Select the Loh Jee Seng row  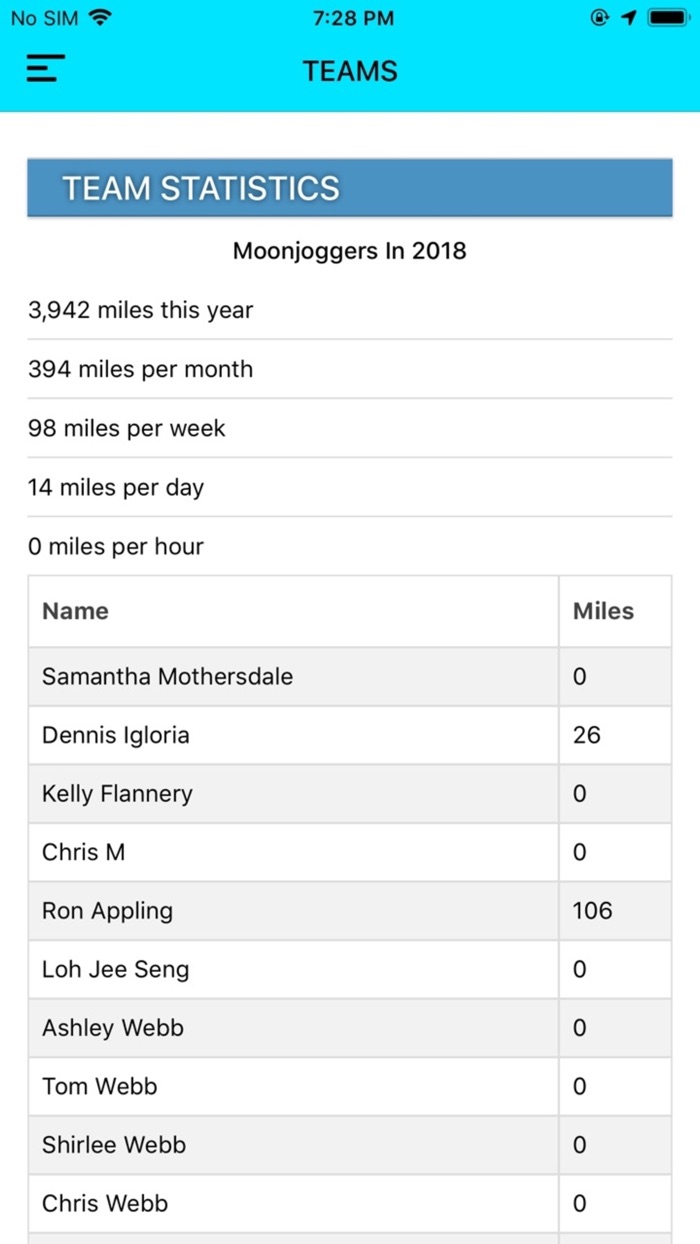(x=115, y=969)
